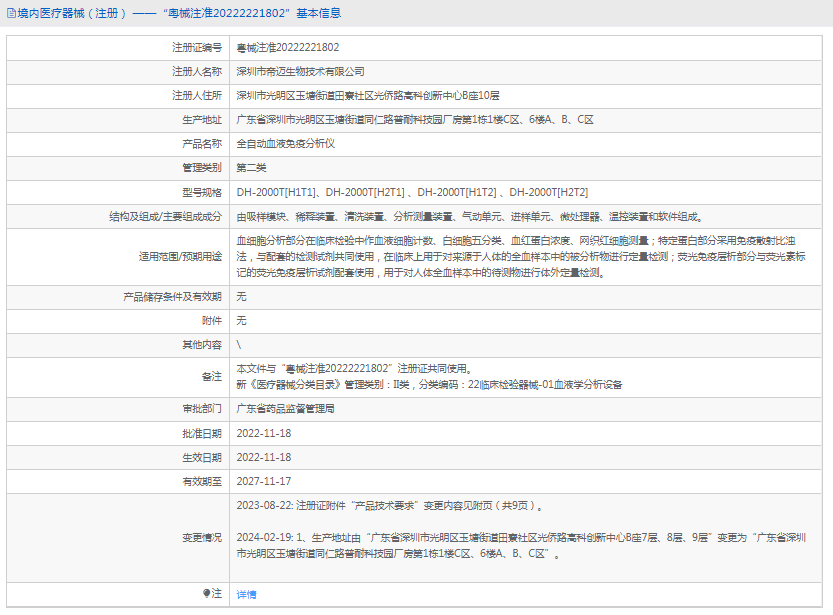Click the 有效期至 label

tap(202, 482)
